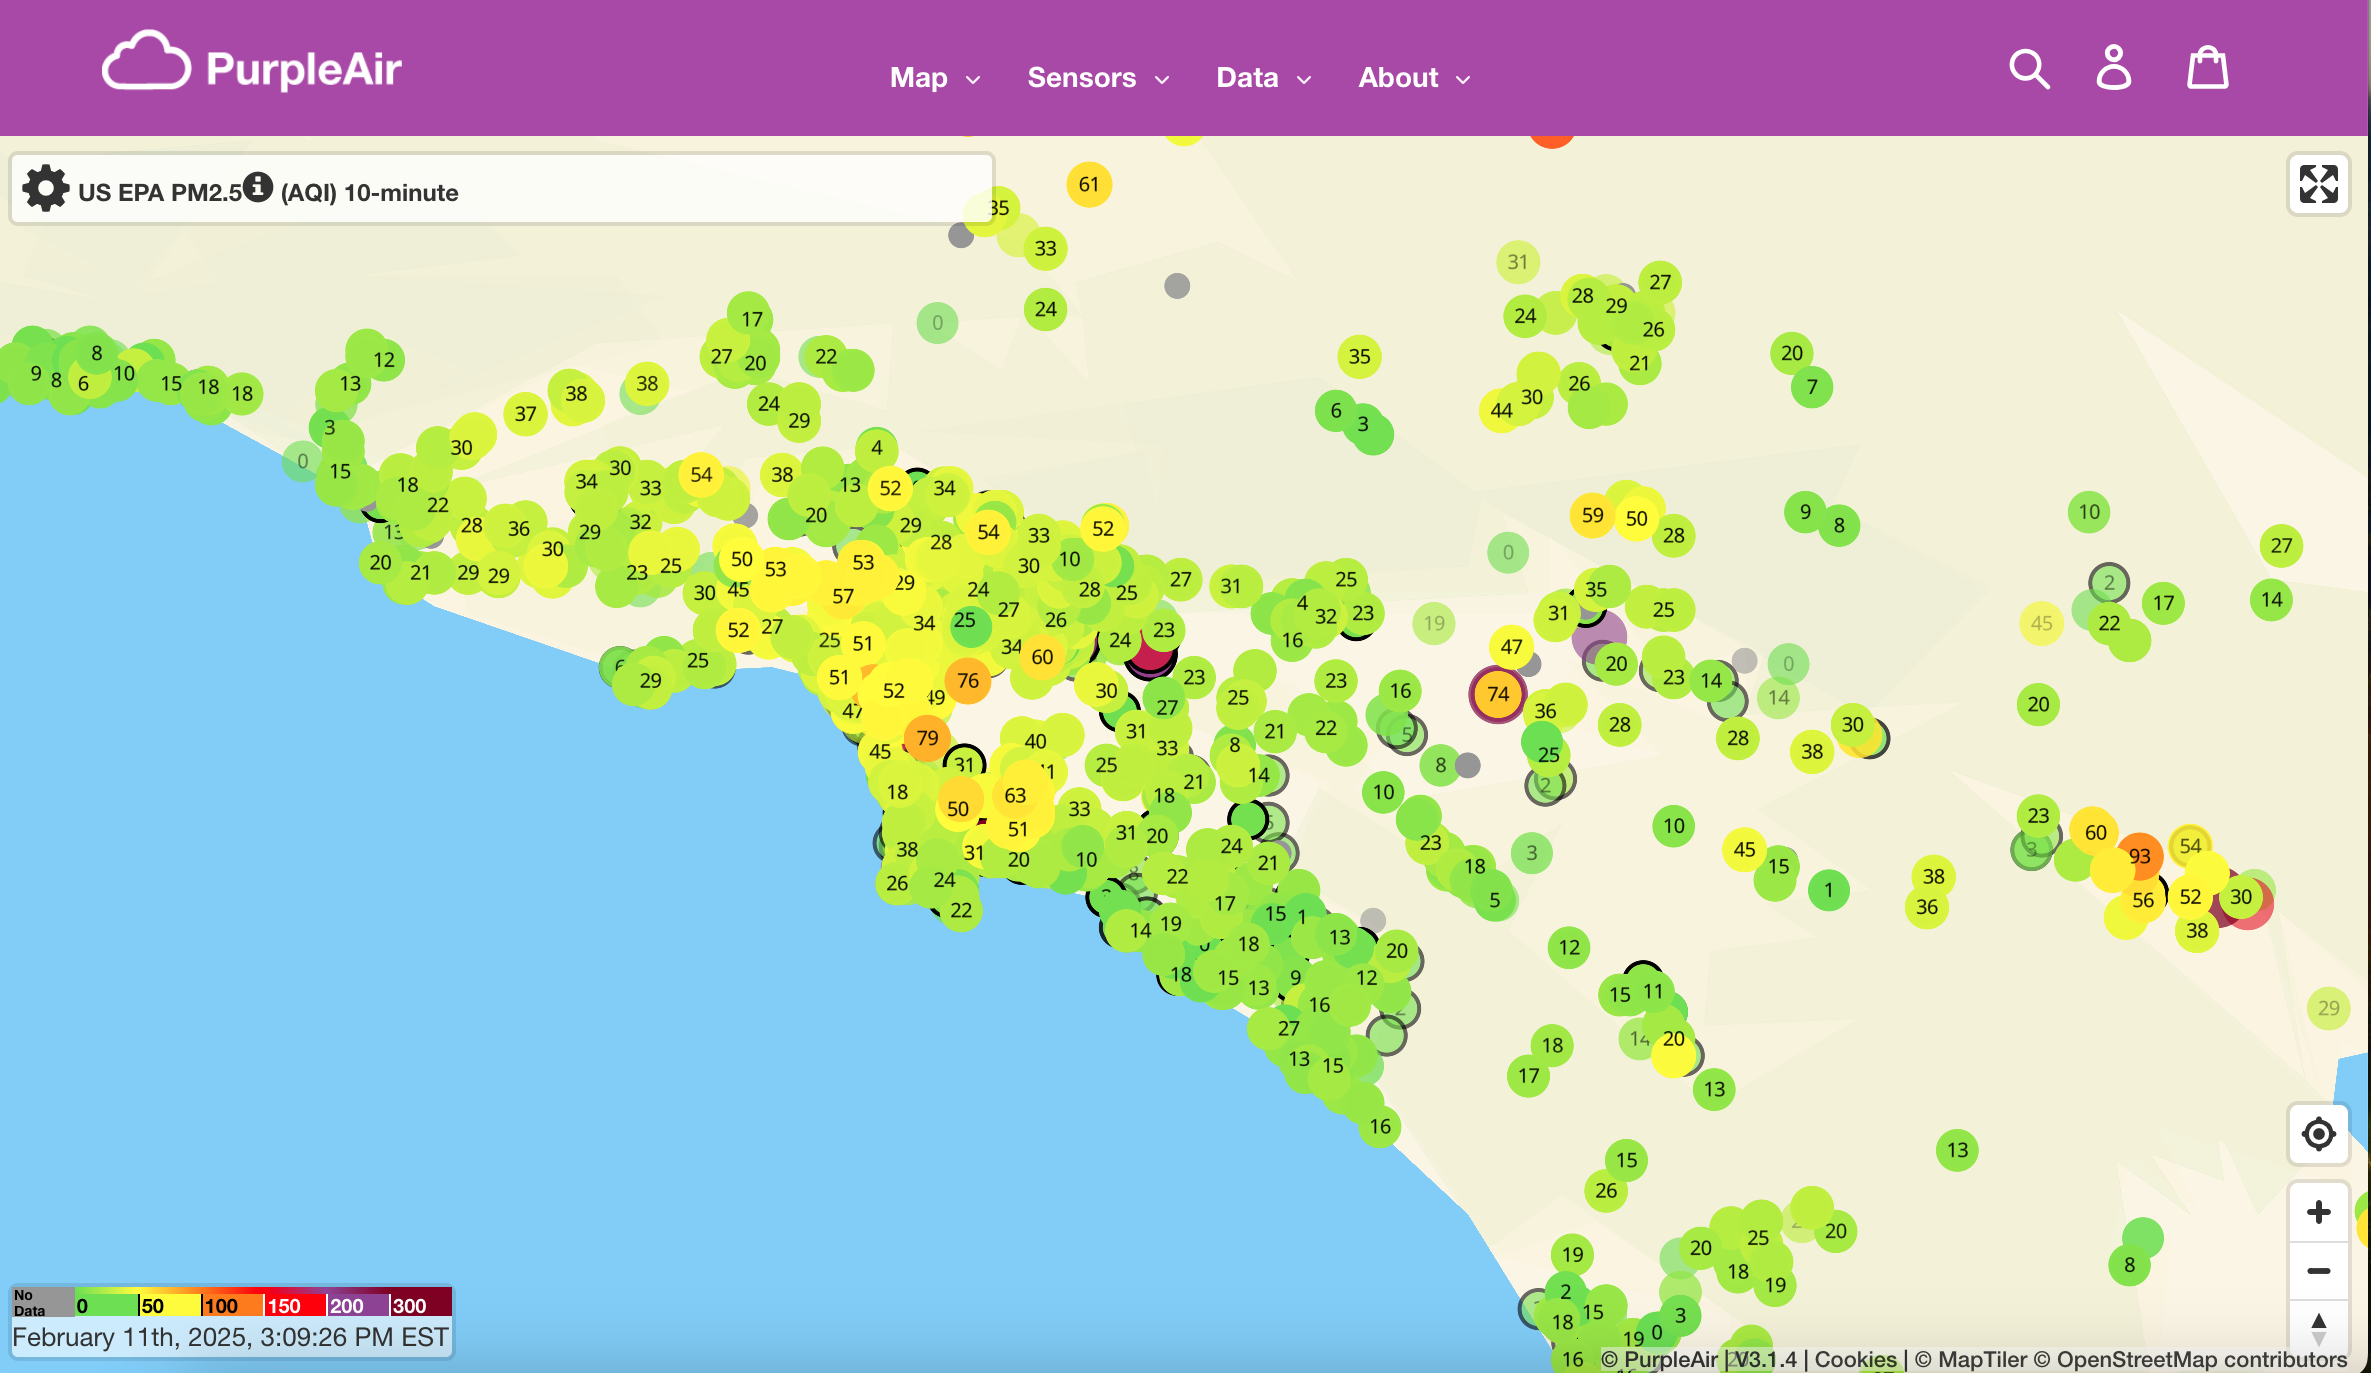
Task: Expand the Map dropdown menu
Action: coord(931,77)
